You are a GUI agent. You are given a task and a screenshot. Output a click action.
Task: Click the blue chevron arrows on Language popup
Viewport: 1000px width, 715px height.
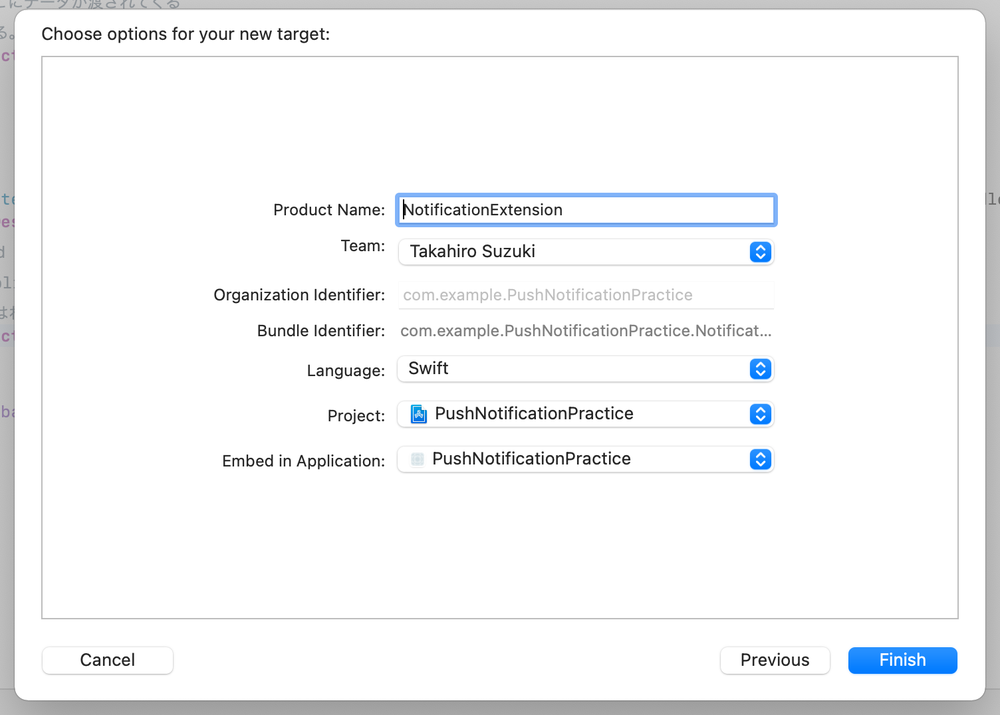click(760, 369)
